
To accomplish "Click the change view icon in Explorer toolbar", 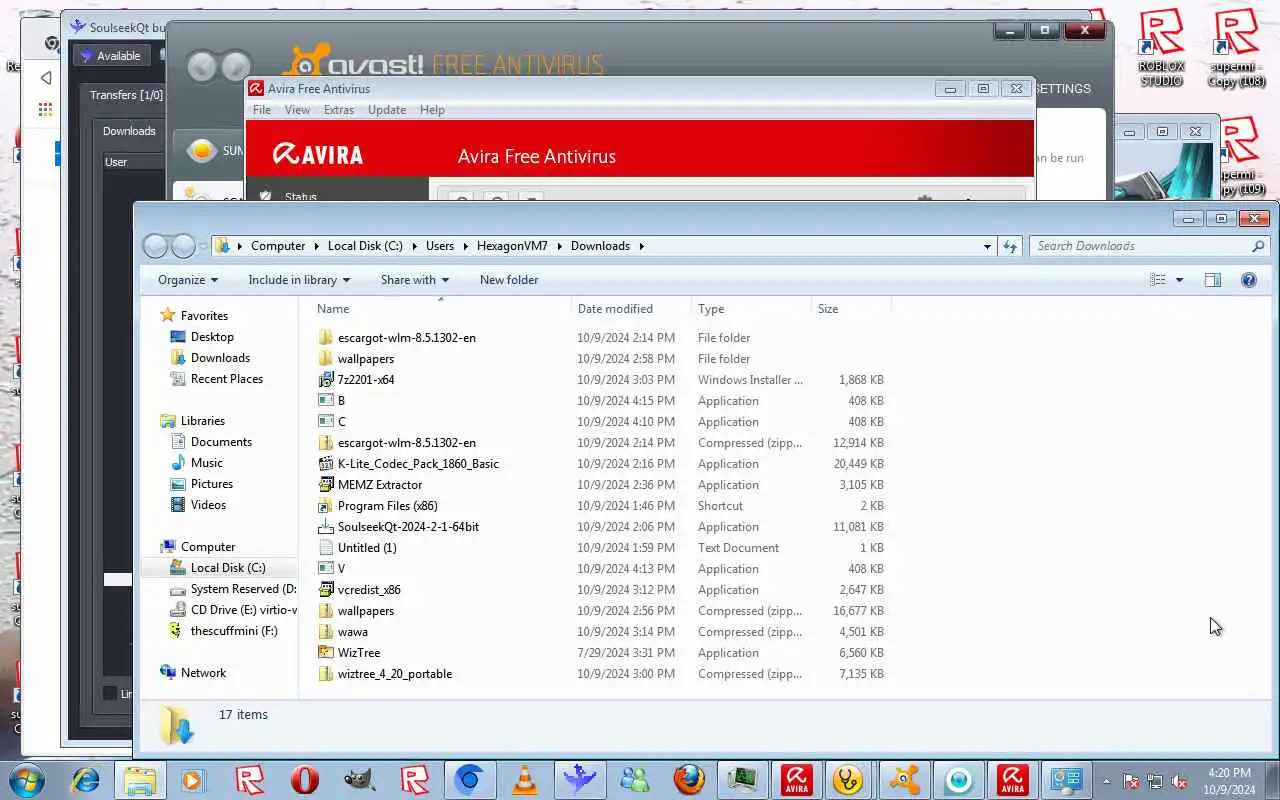I will (x=1158, y=280).
